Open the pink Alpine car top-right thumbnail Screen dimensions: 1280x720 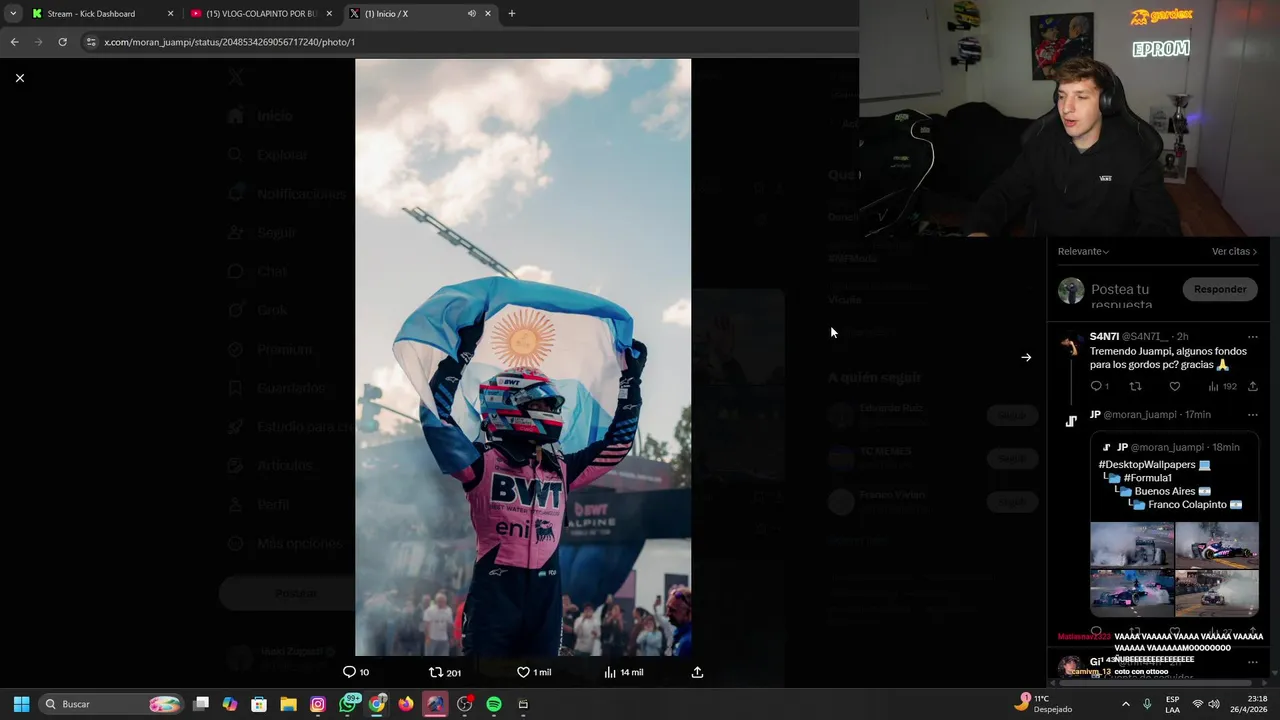coord(1217,544)
